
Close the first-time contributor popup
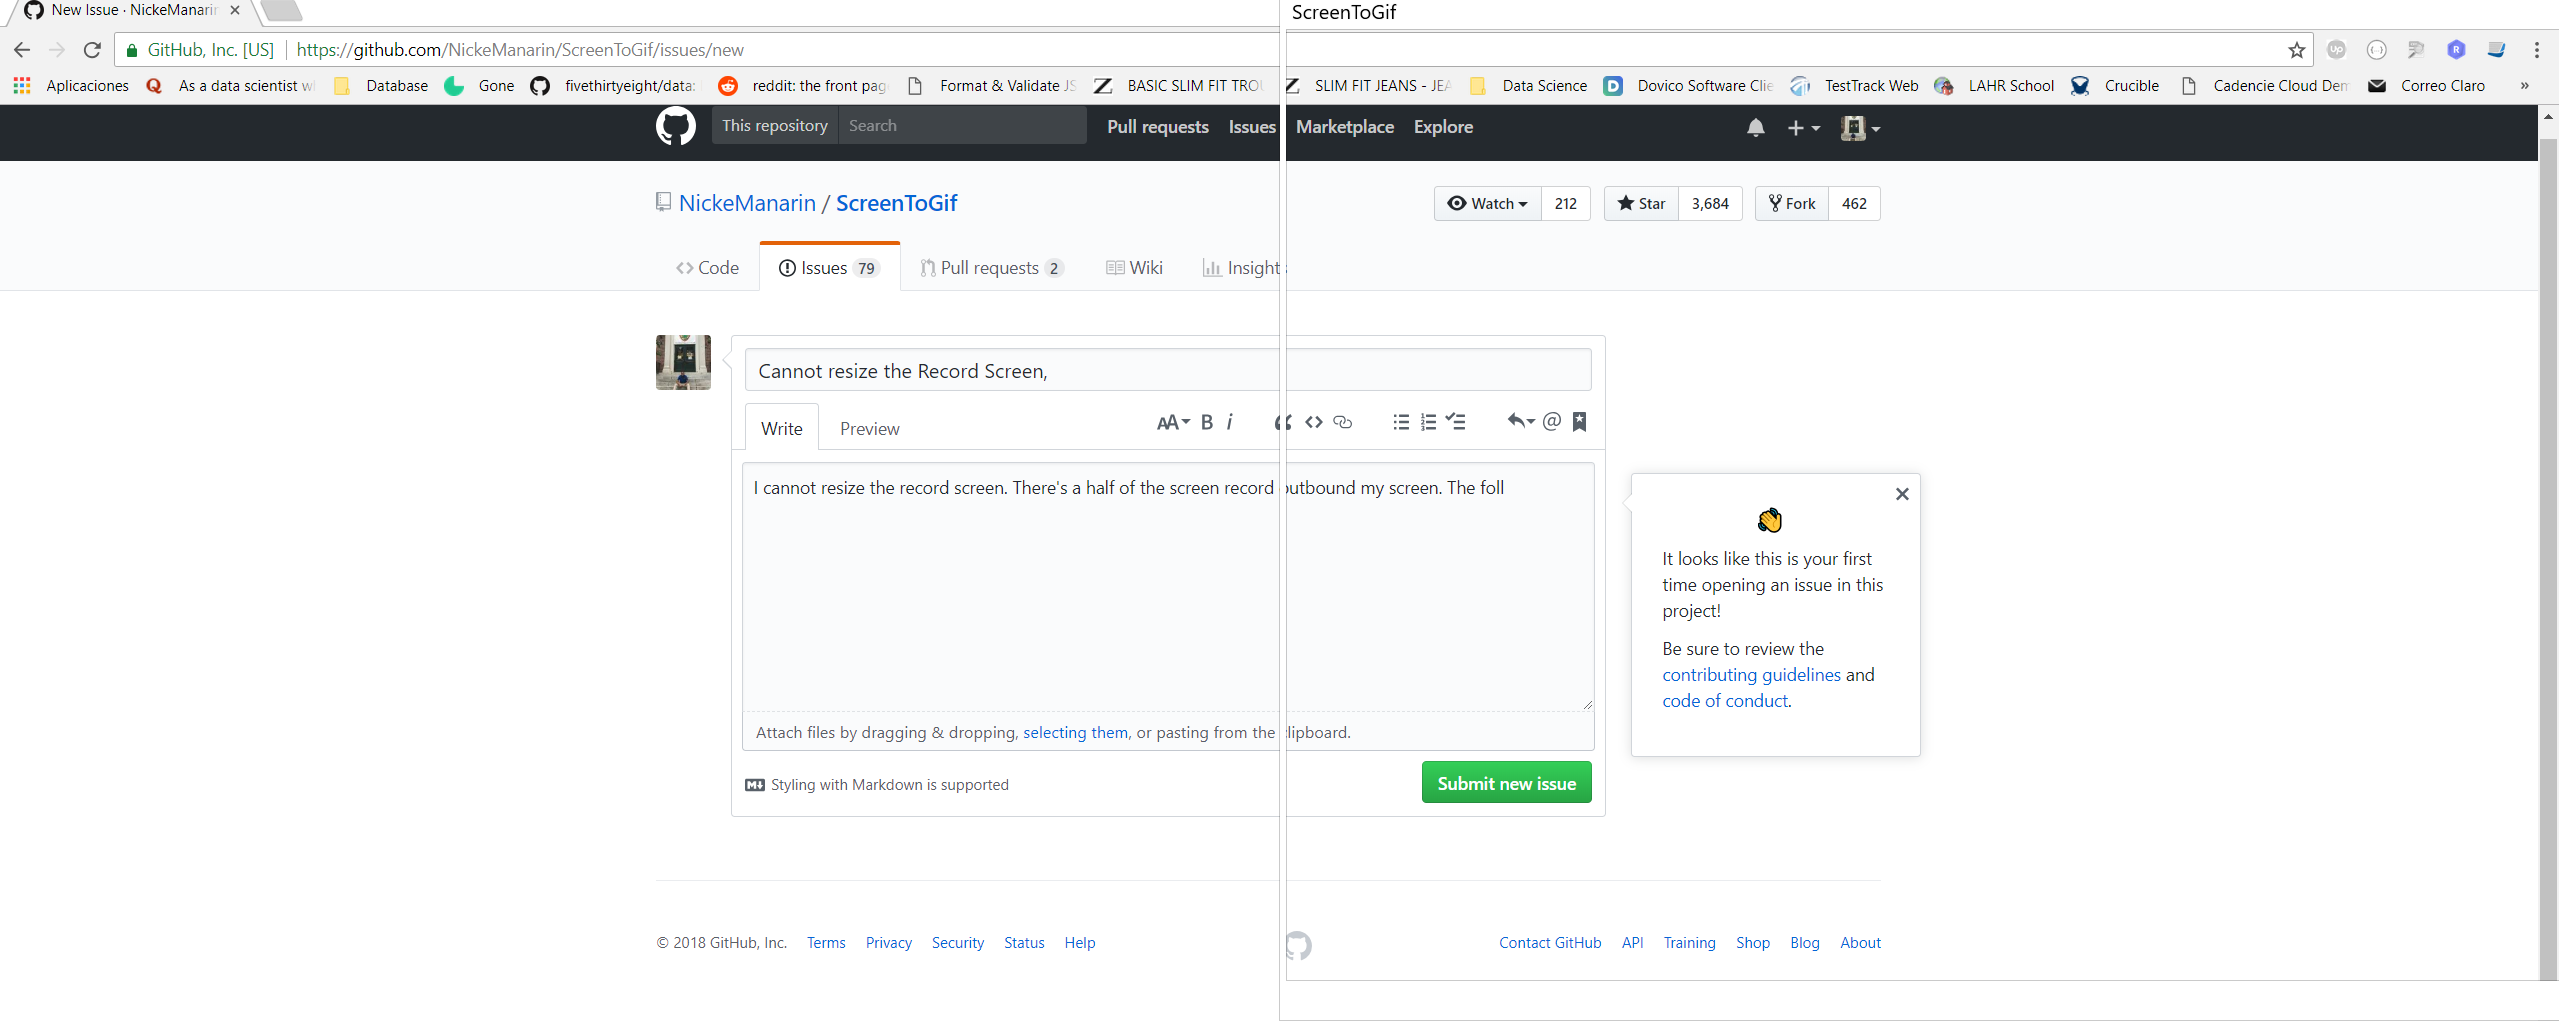point(1902,494)
